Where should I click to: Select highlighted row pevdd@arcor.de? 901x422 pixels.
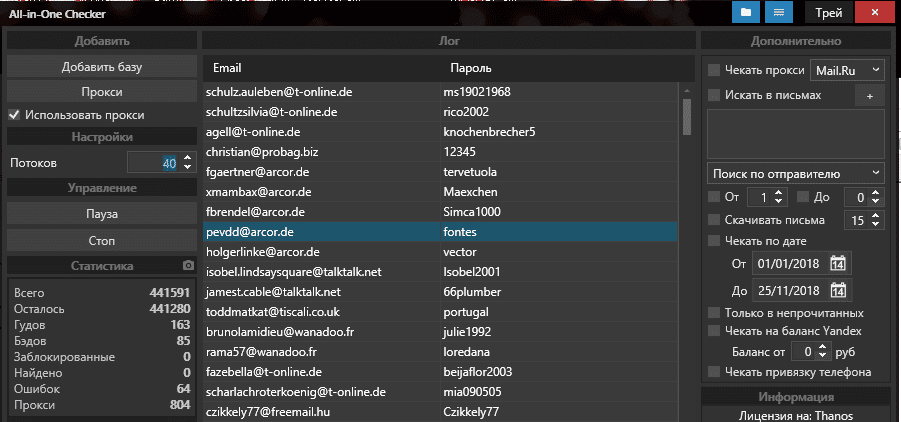point(440,232)
